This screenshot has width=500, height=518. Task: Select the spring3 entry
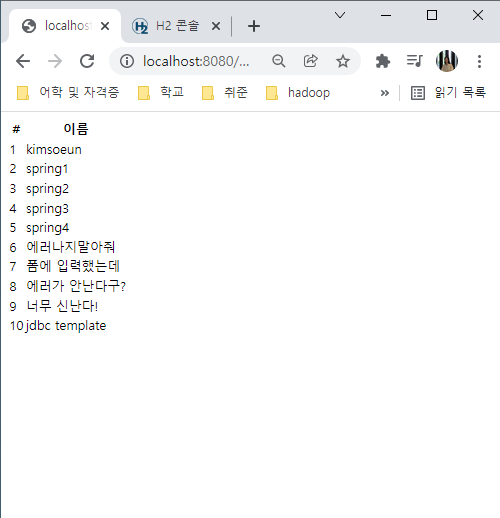point(47,209)
